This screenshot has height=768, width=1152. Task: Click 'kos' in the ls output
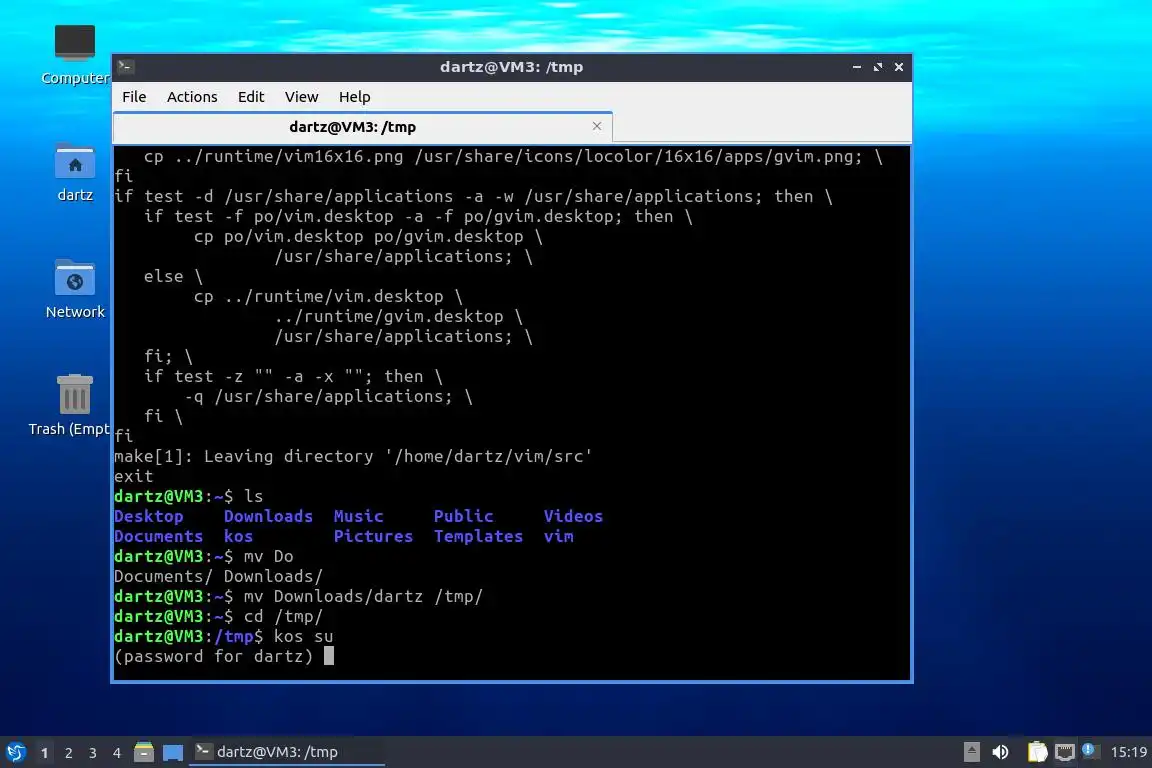pos(238,536)
